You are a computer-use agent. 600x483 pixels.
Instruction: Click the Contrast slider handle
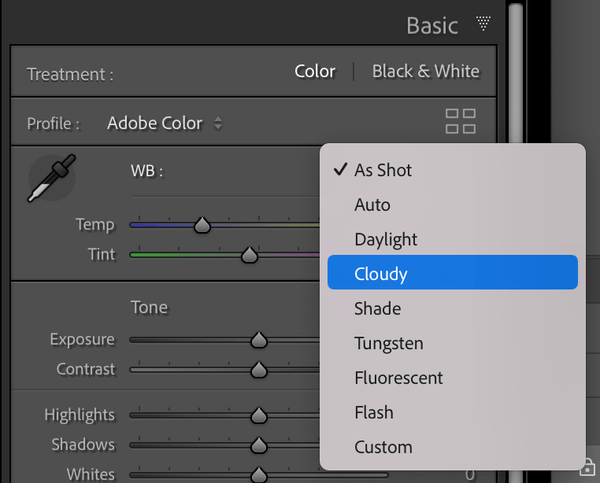pos(259,370)
